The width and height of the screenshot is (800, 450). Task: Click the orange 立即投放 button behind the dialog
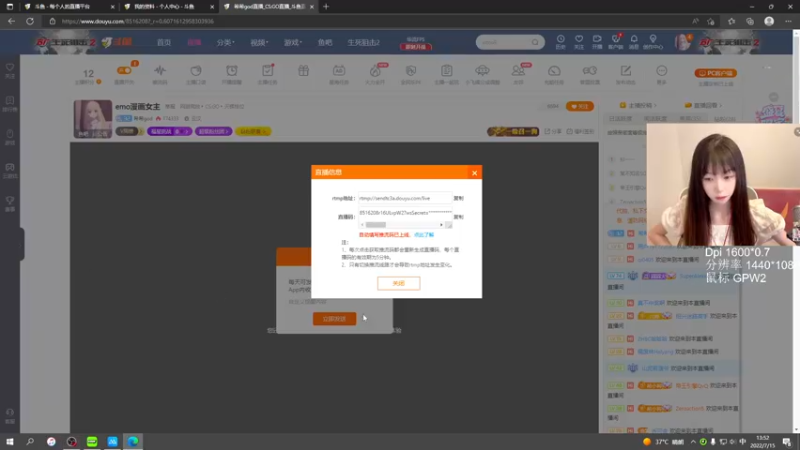334,319
